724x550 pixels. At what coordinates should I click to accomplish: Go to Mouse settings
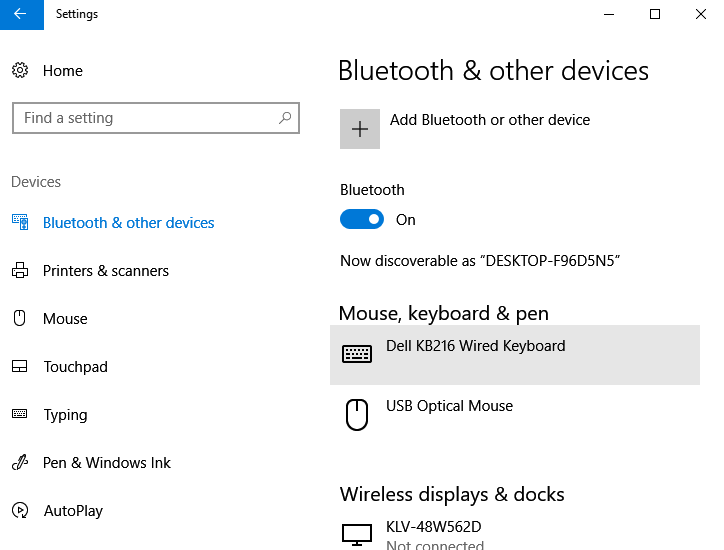click(65, 319)
